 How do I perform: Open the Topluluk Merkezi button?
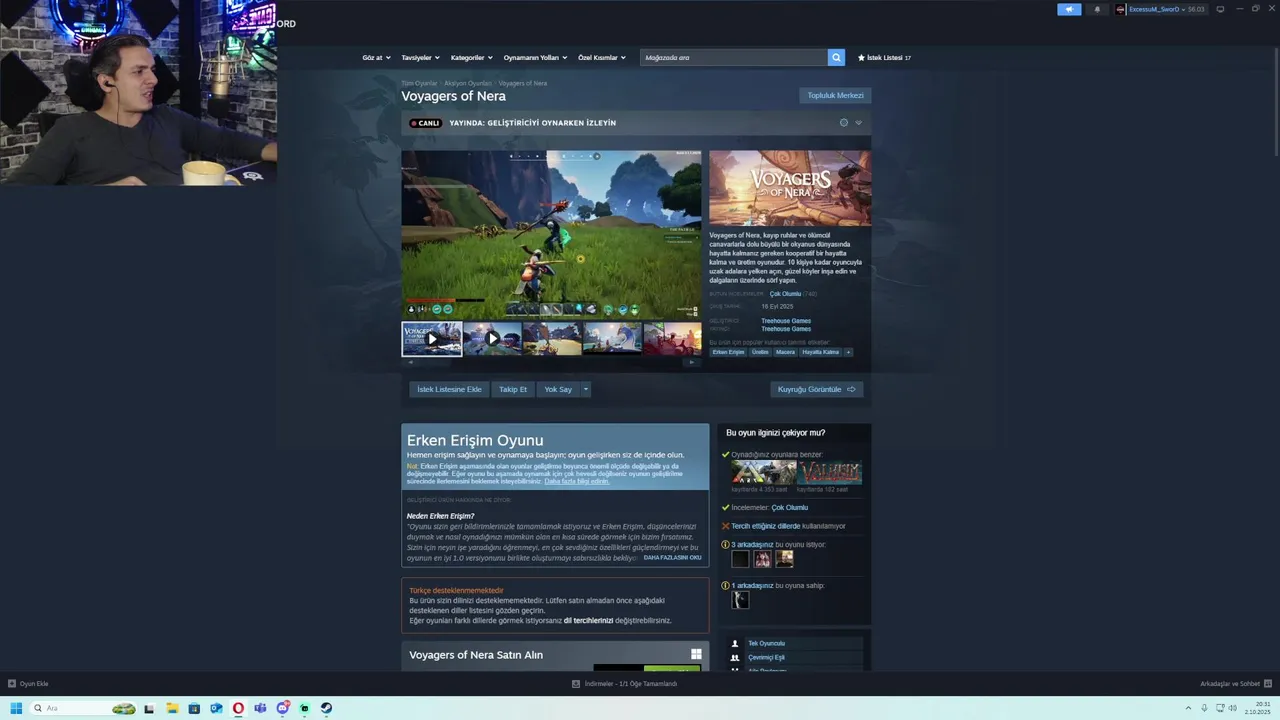tap(835, 95)
